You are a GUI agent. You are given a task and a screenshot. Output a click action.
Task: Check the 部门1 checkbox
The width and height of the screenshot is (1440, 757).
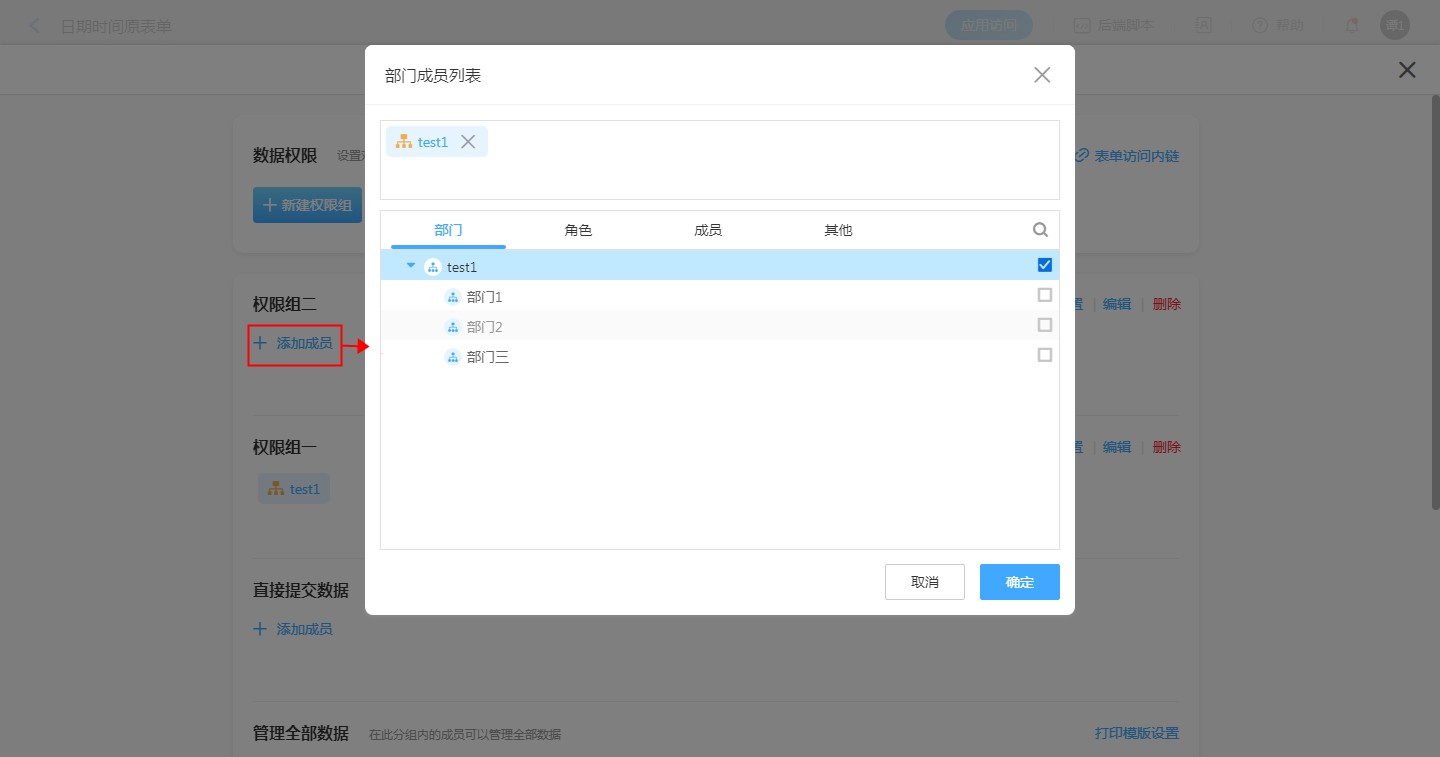1045,295
